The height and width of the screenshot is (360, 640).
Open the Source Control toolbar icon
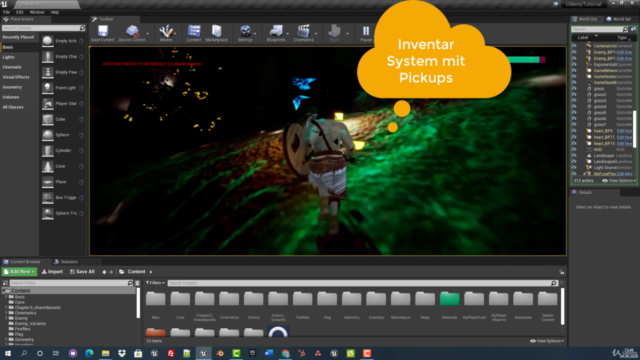(132, 31)
